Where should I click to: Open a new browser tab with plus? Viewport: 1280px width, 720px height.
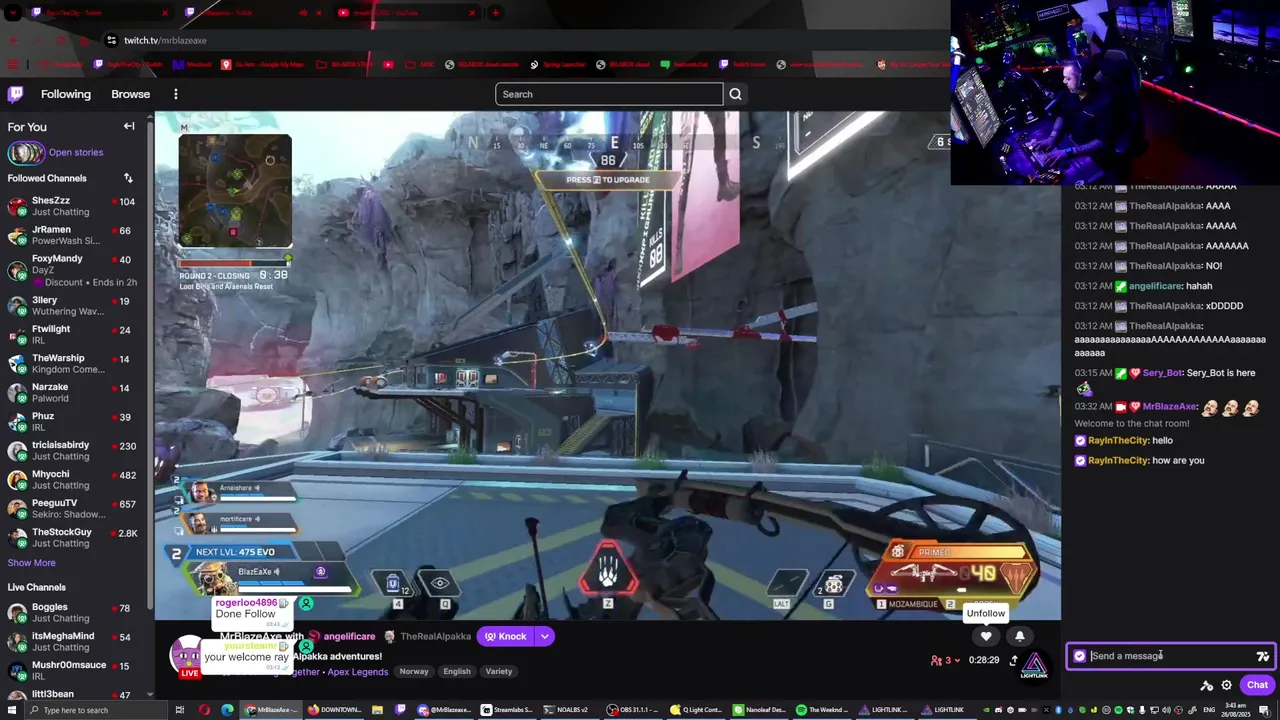pos(495,13)
